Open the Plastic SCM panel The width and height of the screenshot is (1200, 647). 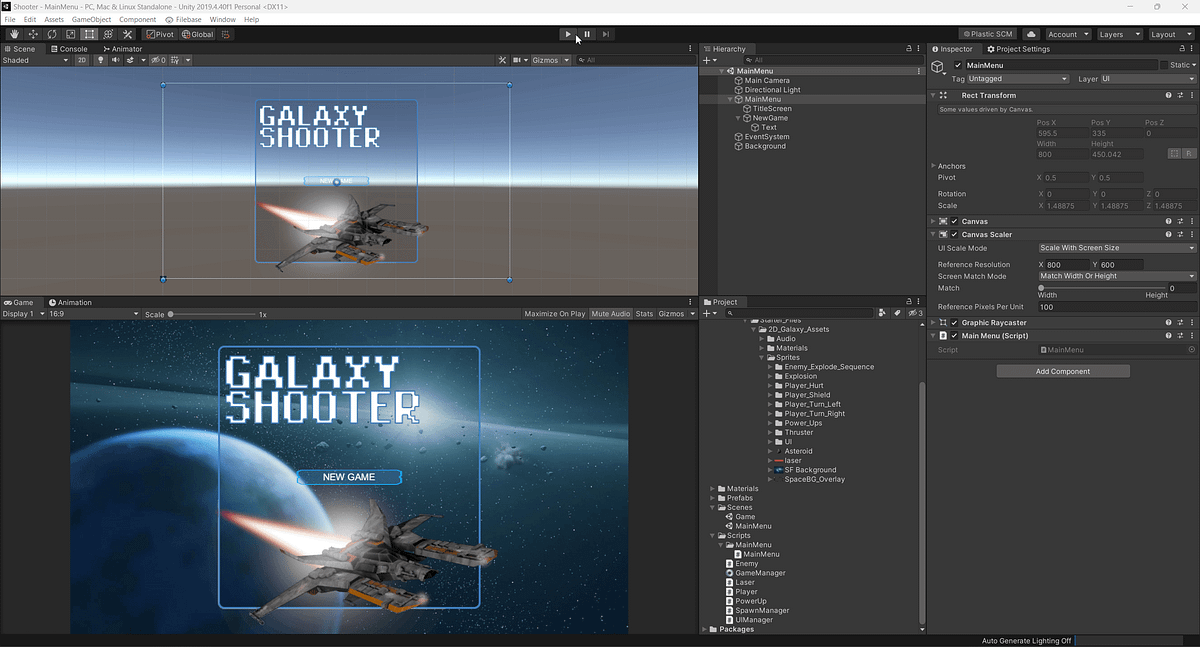(x=988, y=33)
